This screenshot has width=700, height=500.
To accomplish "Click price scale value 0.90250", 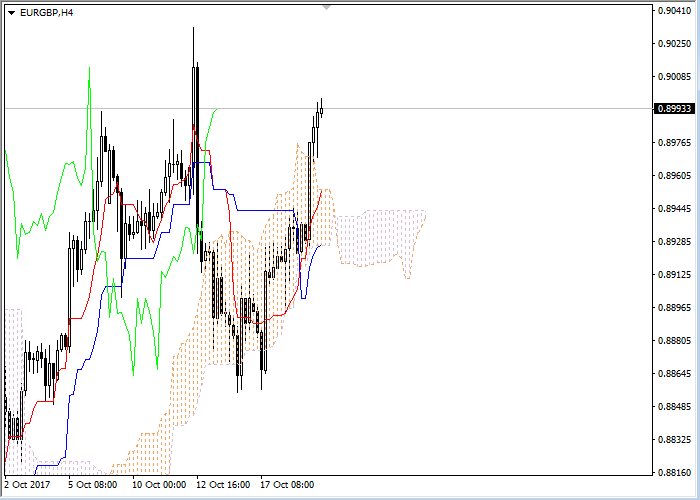I will (675, 44).
